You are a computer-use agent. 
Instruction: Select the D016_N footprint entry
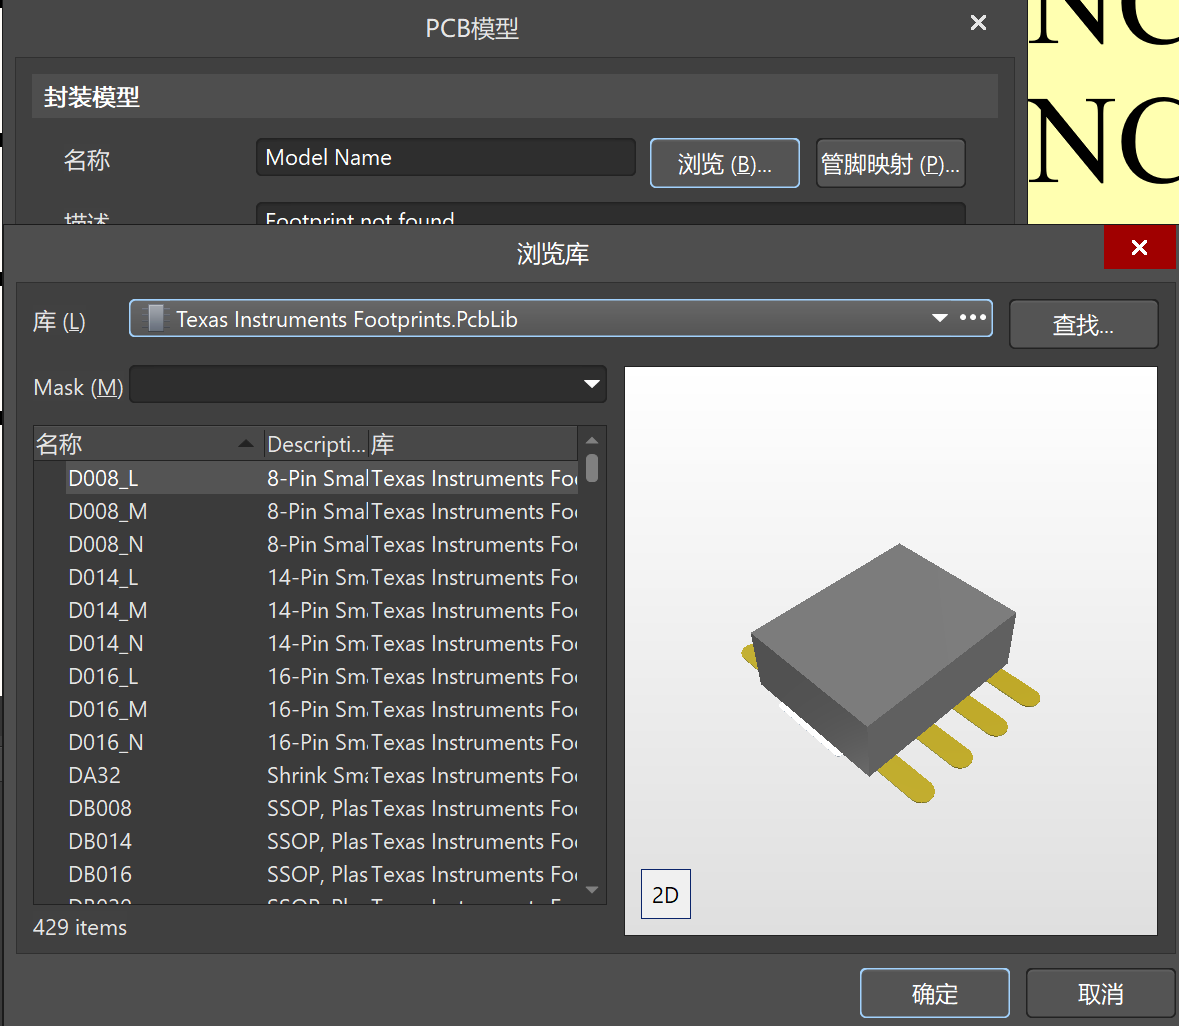pos(106,743)
